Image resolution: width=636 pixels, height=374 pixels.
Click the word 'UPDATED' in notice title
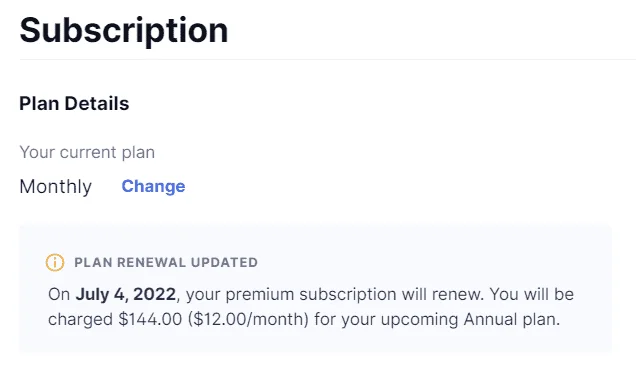click(x=224, y=262)
